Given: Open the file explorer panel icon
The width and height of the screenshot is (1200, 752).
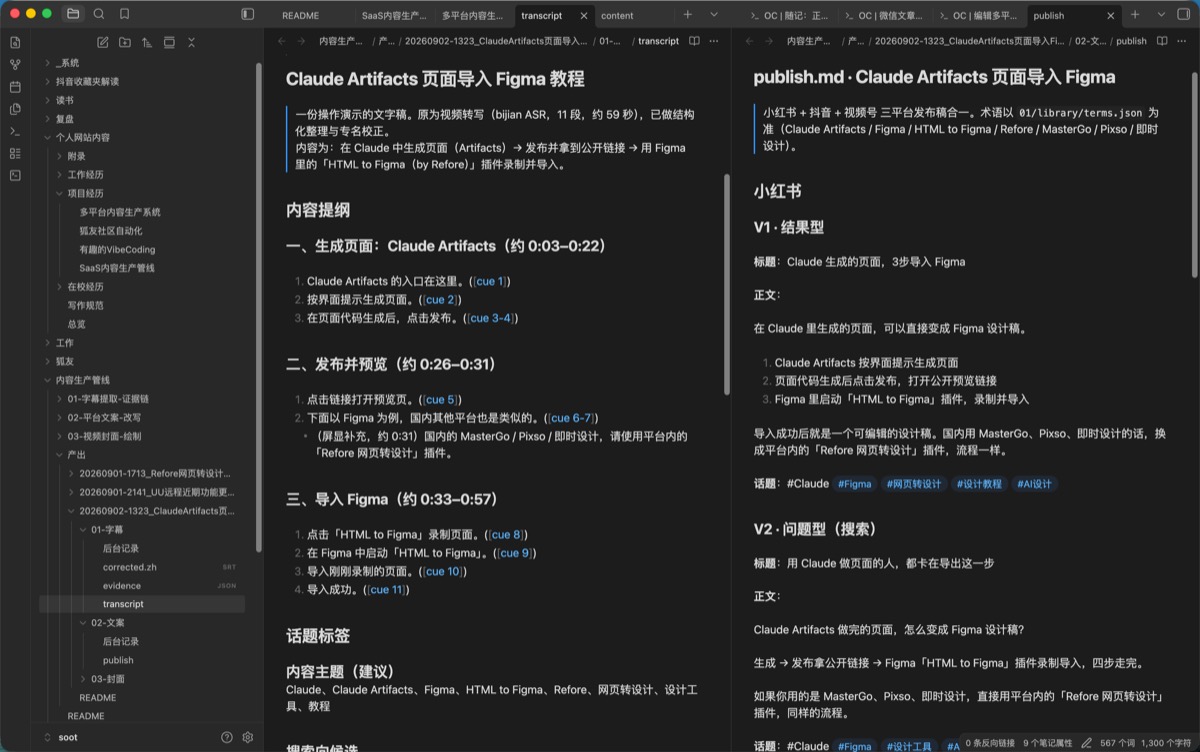Looking at the screenshot, I should pyautogui.click(x=73, y=14).
